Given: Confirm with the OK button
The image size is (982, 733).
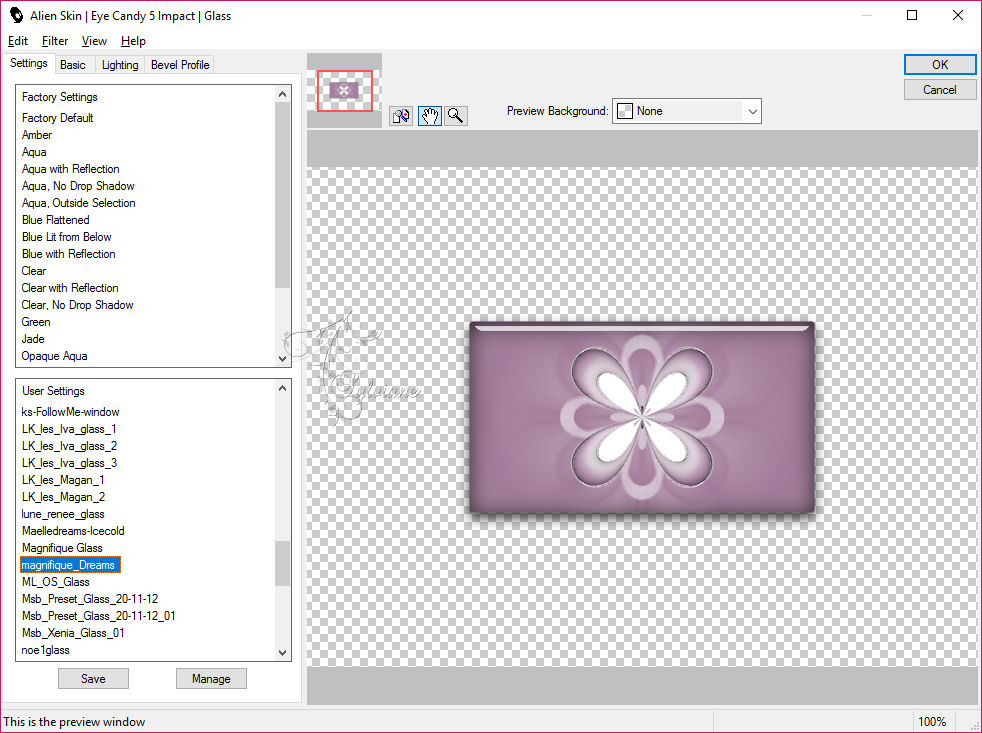Looking at the screenshot, I should tap(939, 65).
